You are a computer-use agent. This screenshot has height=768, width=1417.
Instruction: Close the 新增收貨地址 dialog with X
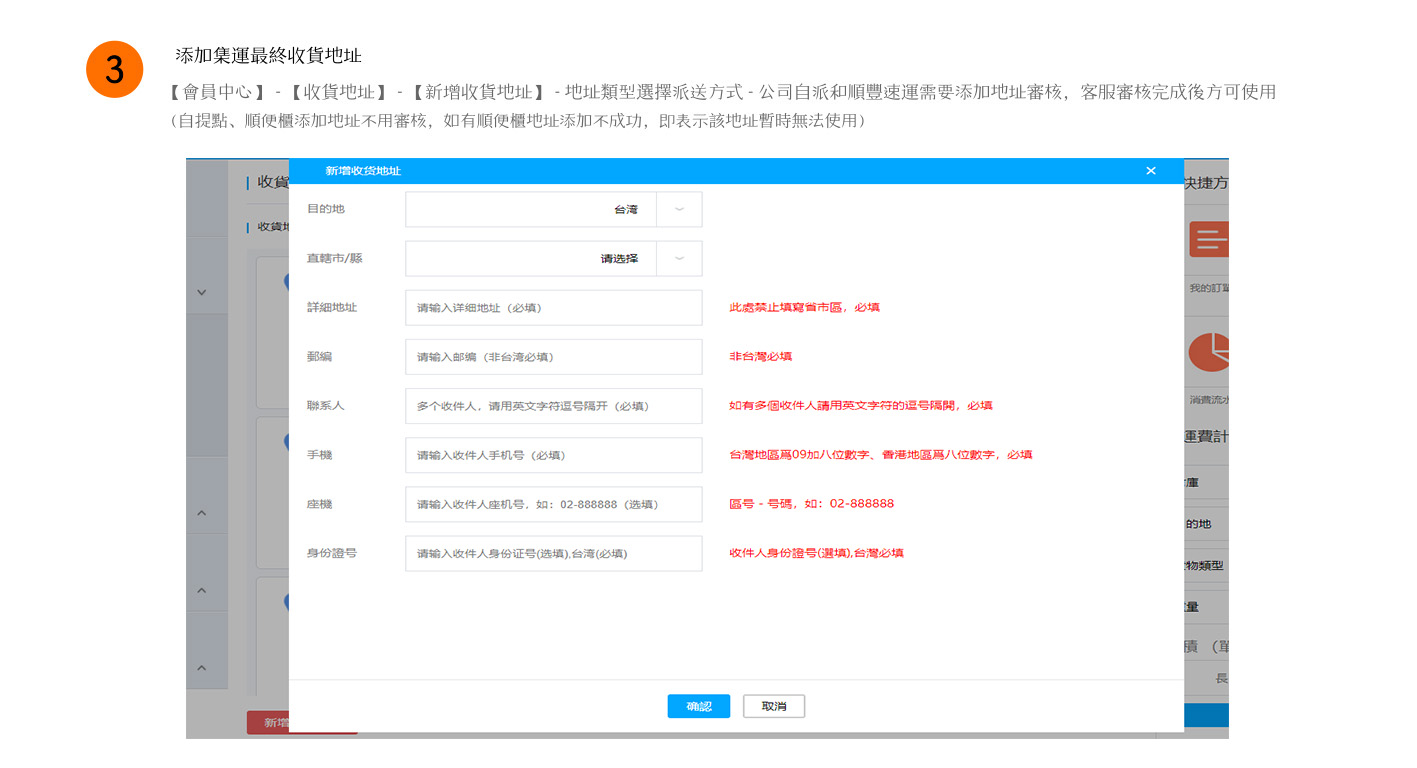[1150, 171]
